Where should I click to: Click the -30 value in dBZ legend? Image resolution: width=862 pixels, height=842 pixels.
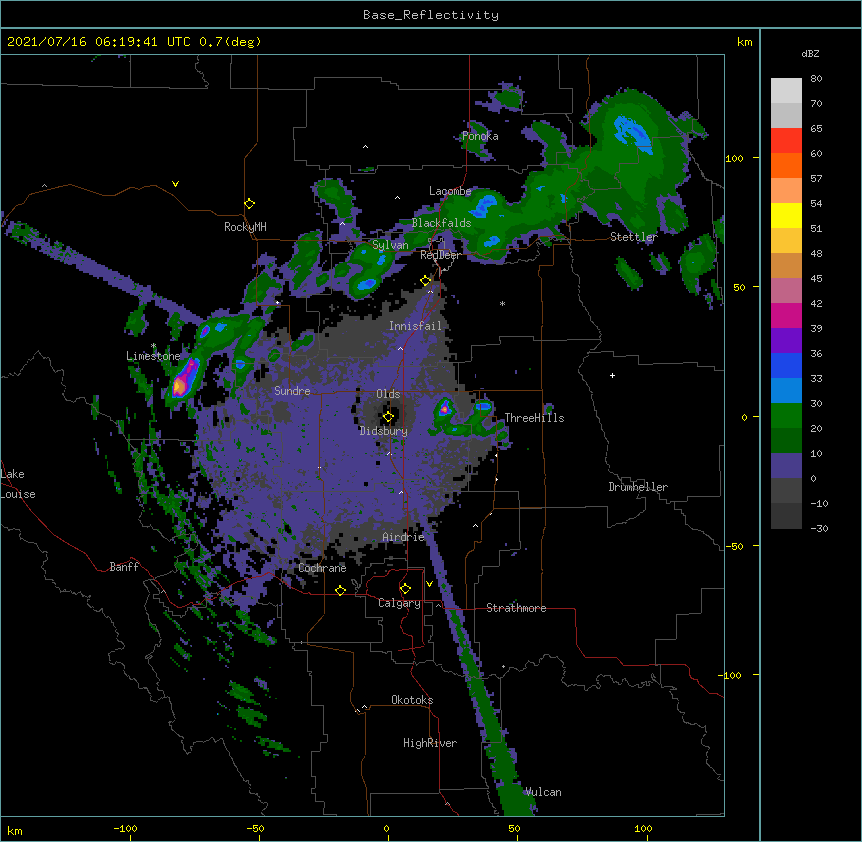819,528
